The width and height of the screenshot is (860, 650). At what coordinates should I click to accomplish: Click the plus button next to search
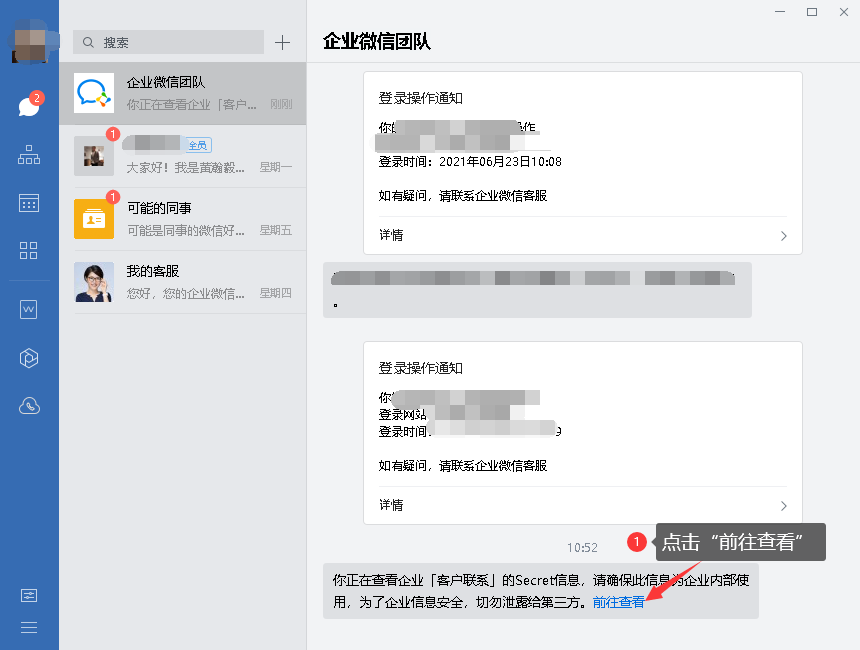(282, 42)
